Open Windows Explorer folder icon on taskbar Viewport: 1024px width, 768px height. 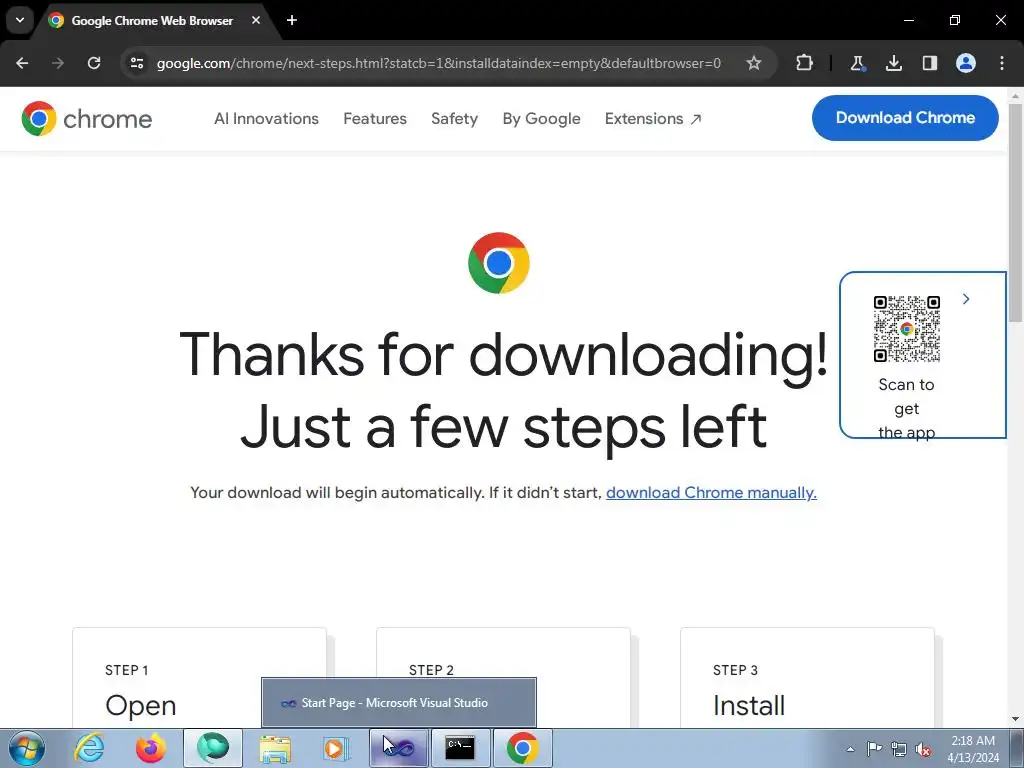275,748
